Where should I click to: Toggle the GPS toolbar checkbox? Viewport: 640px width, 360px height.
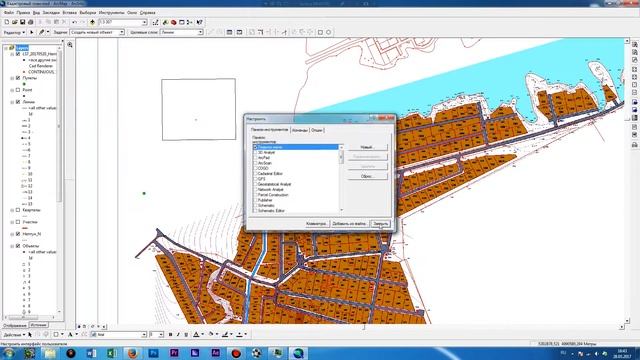(x=256, y=179)
